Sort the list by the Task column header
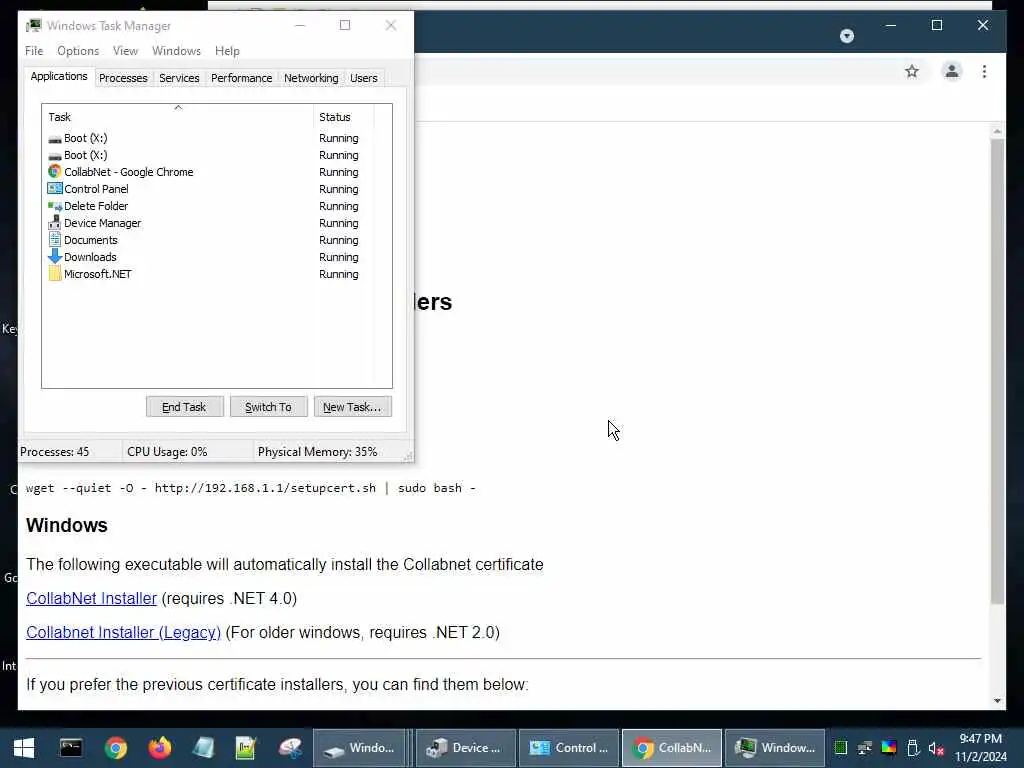 click(178, 117)
